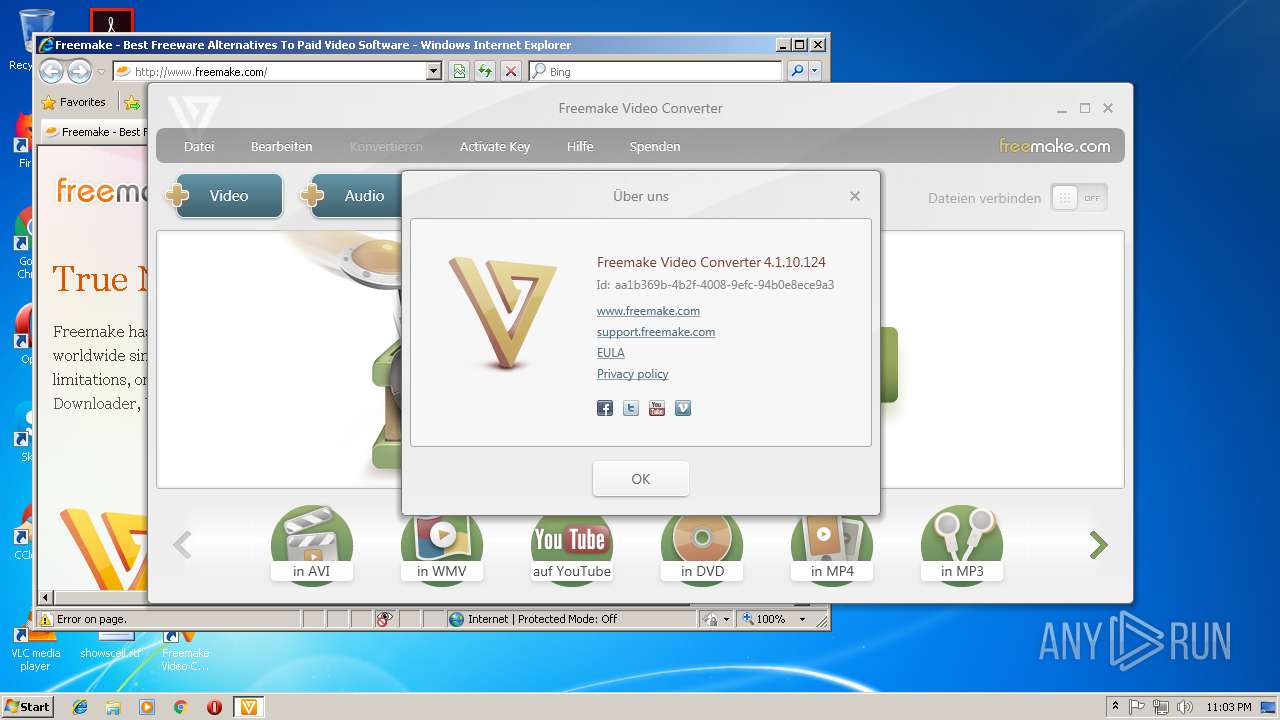Click the Internet Explorer address bar
This screenshot has height=720, width=1280.
pos(269,71)
